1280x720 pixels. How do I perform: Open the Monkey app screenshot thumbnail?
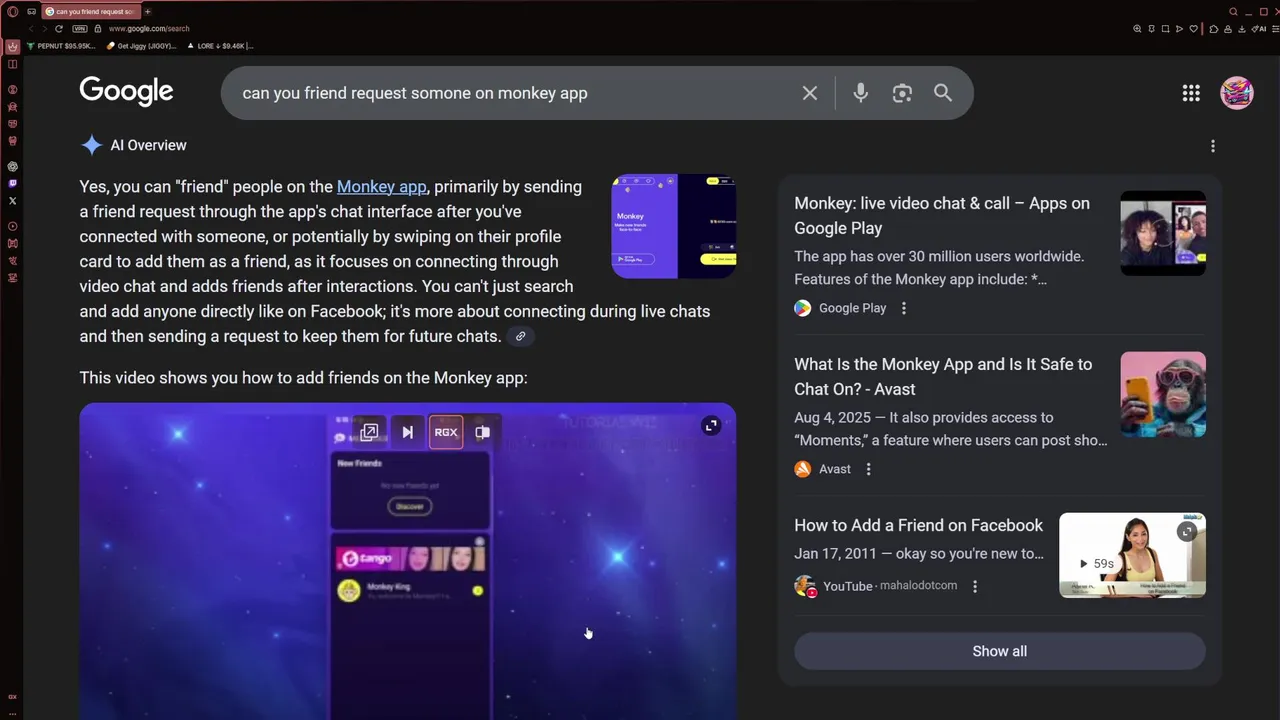pos(674,227)
